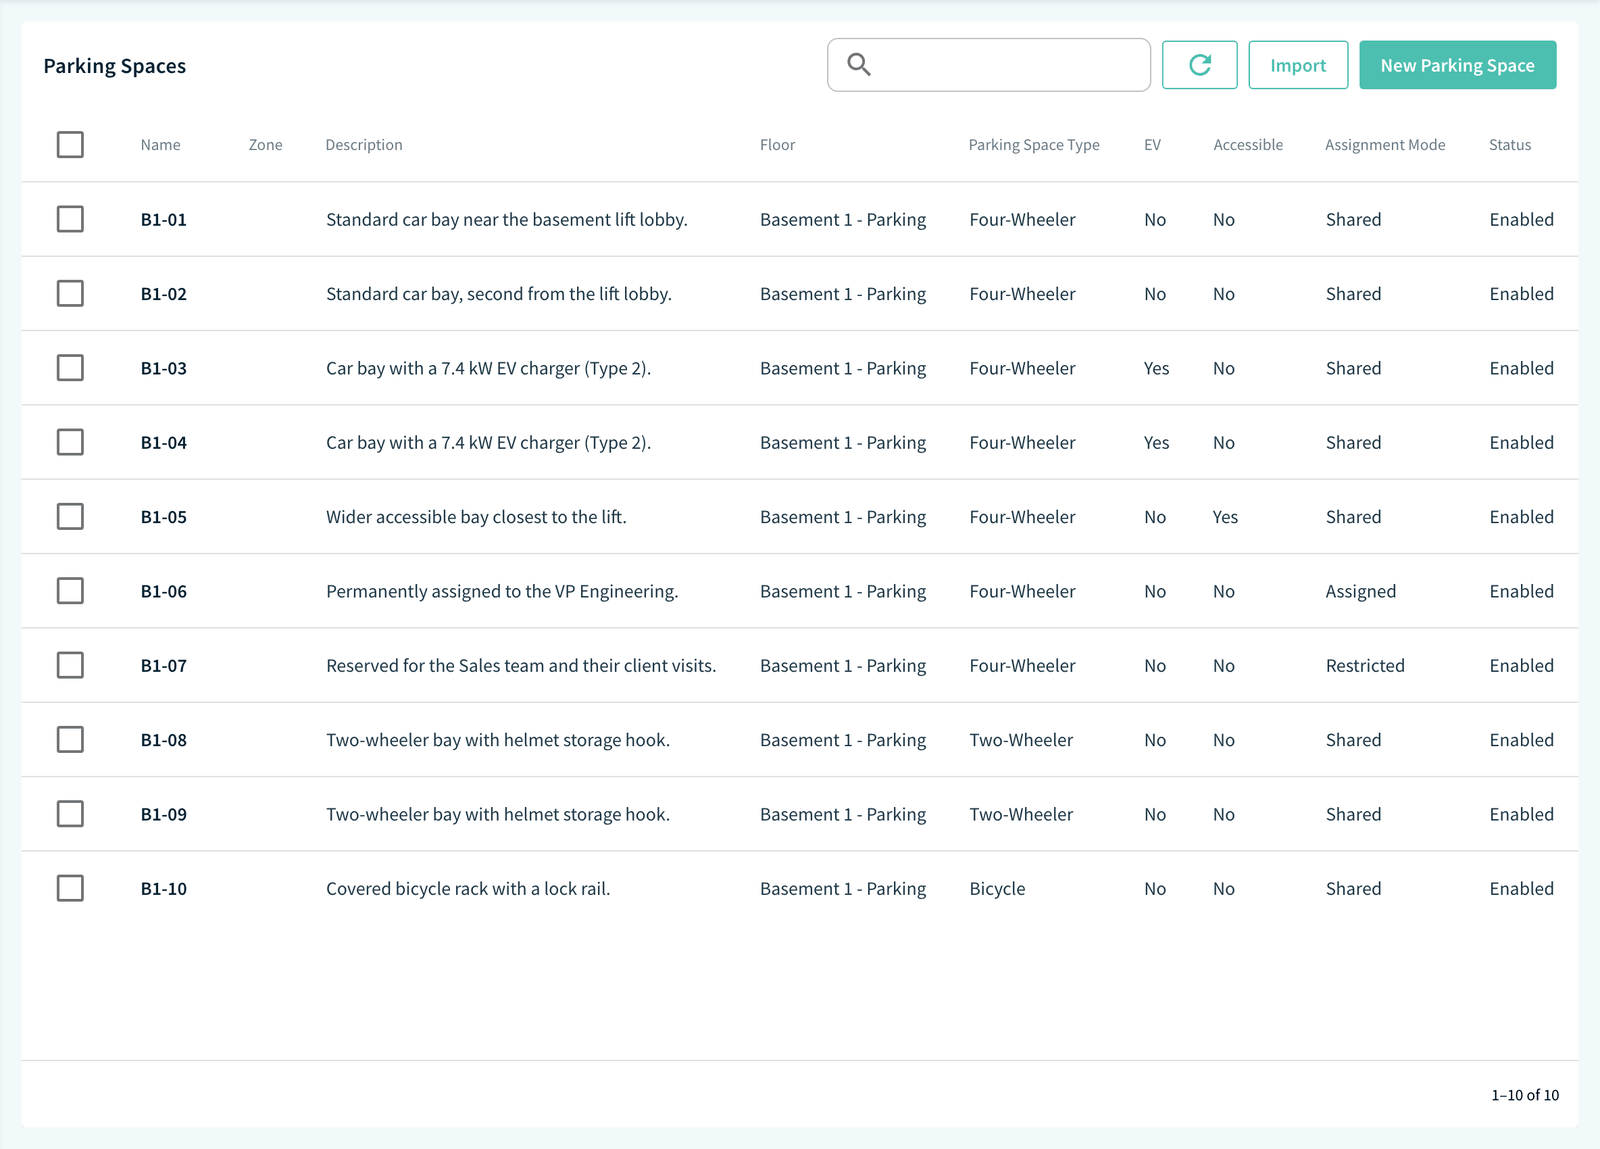The height and width of the screenshot is (1149, 1600).
Task: Click the Parking Space Type column header
Action: click(x=1034, y=145)
